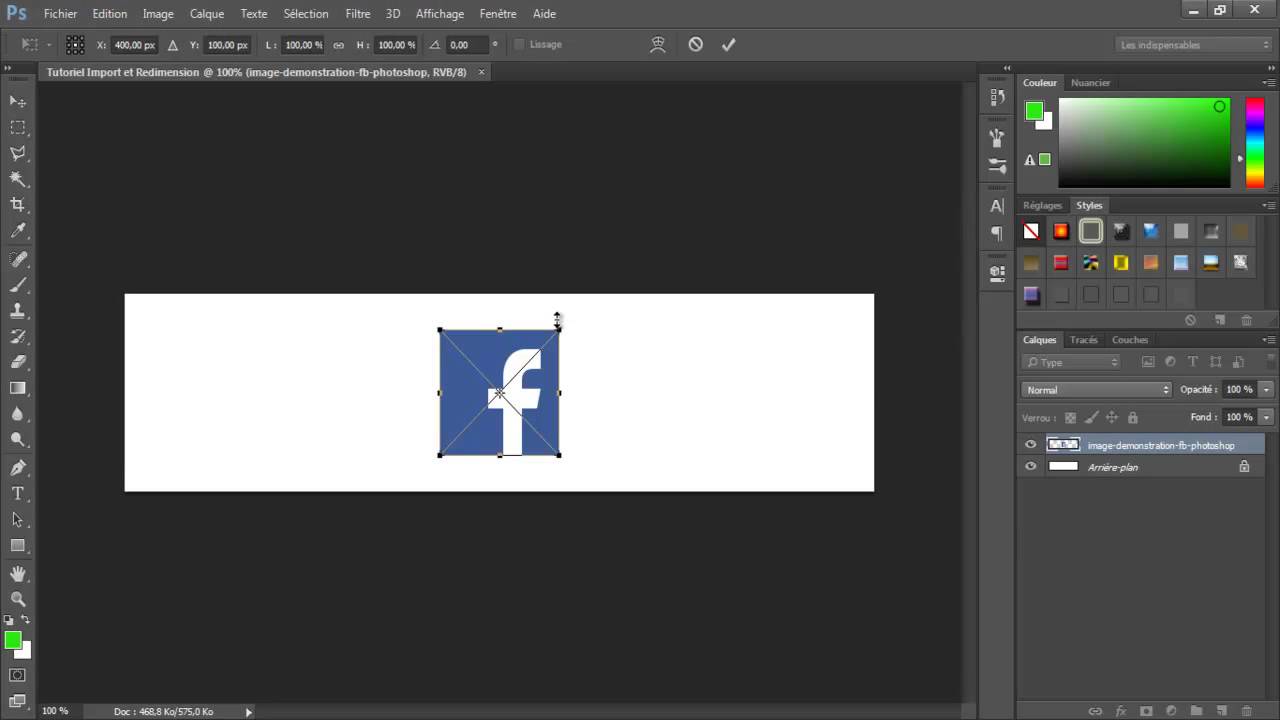Commit the transform with the checkmark
Viewport: 1280px width, 720px height.
(728, 45)
